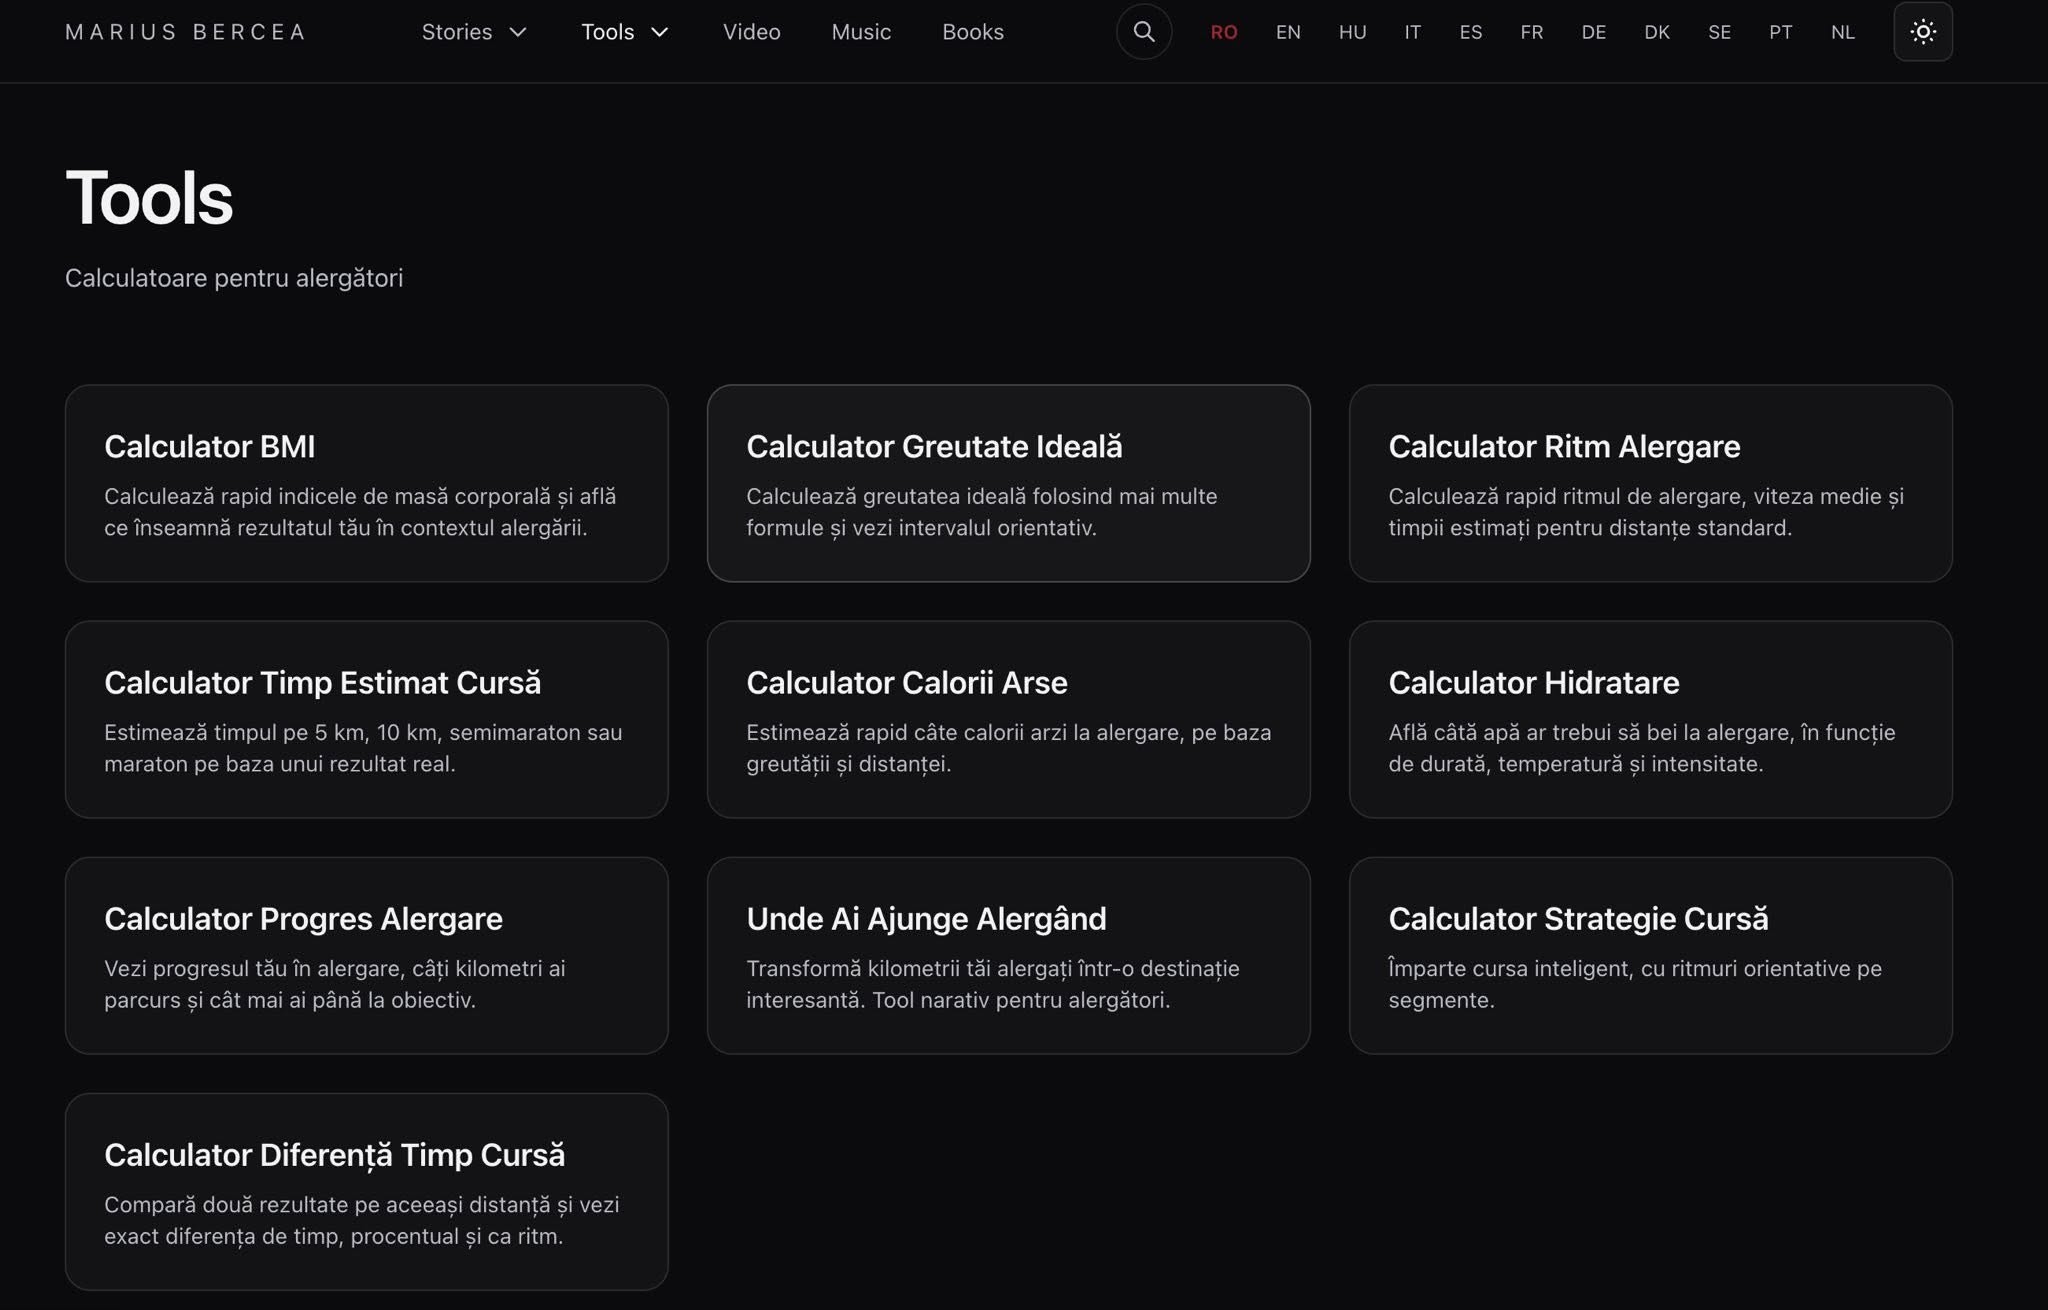Click the search magnifier icon
Viewport: 2048px width, 1310px height.
[1143, 32]
